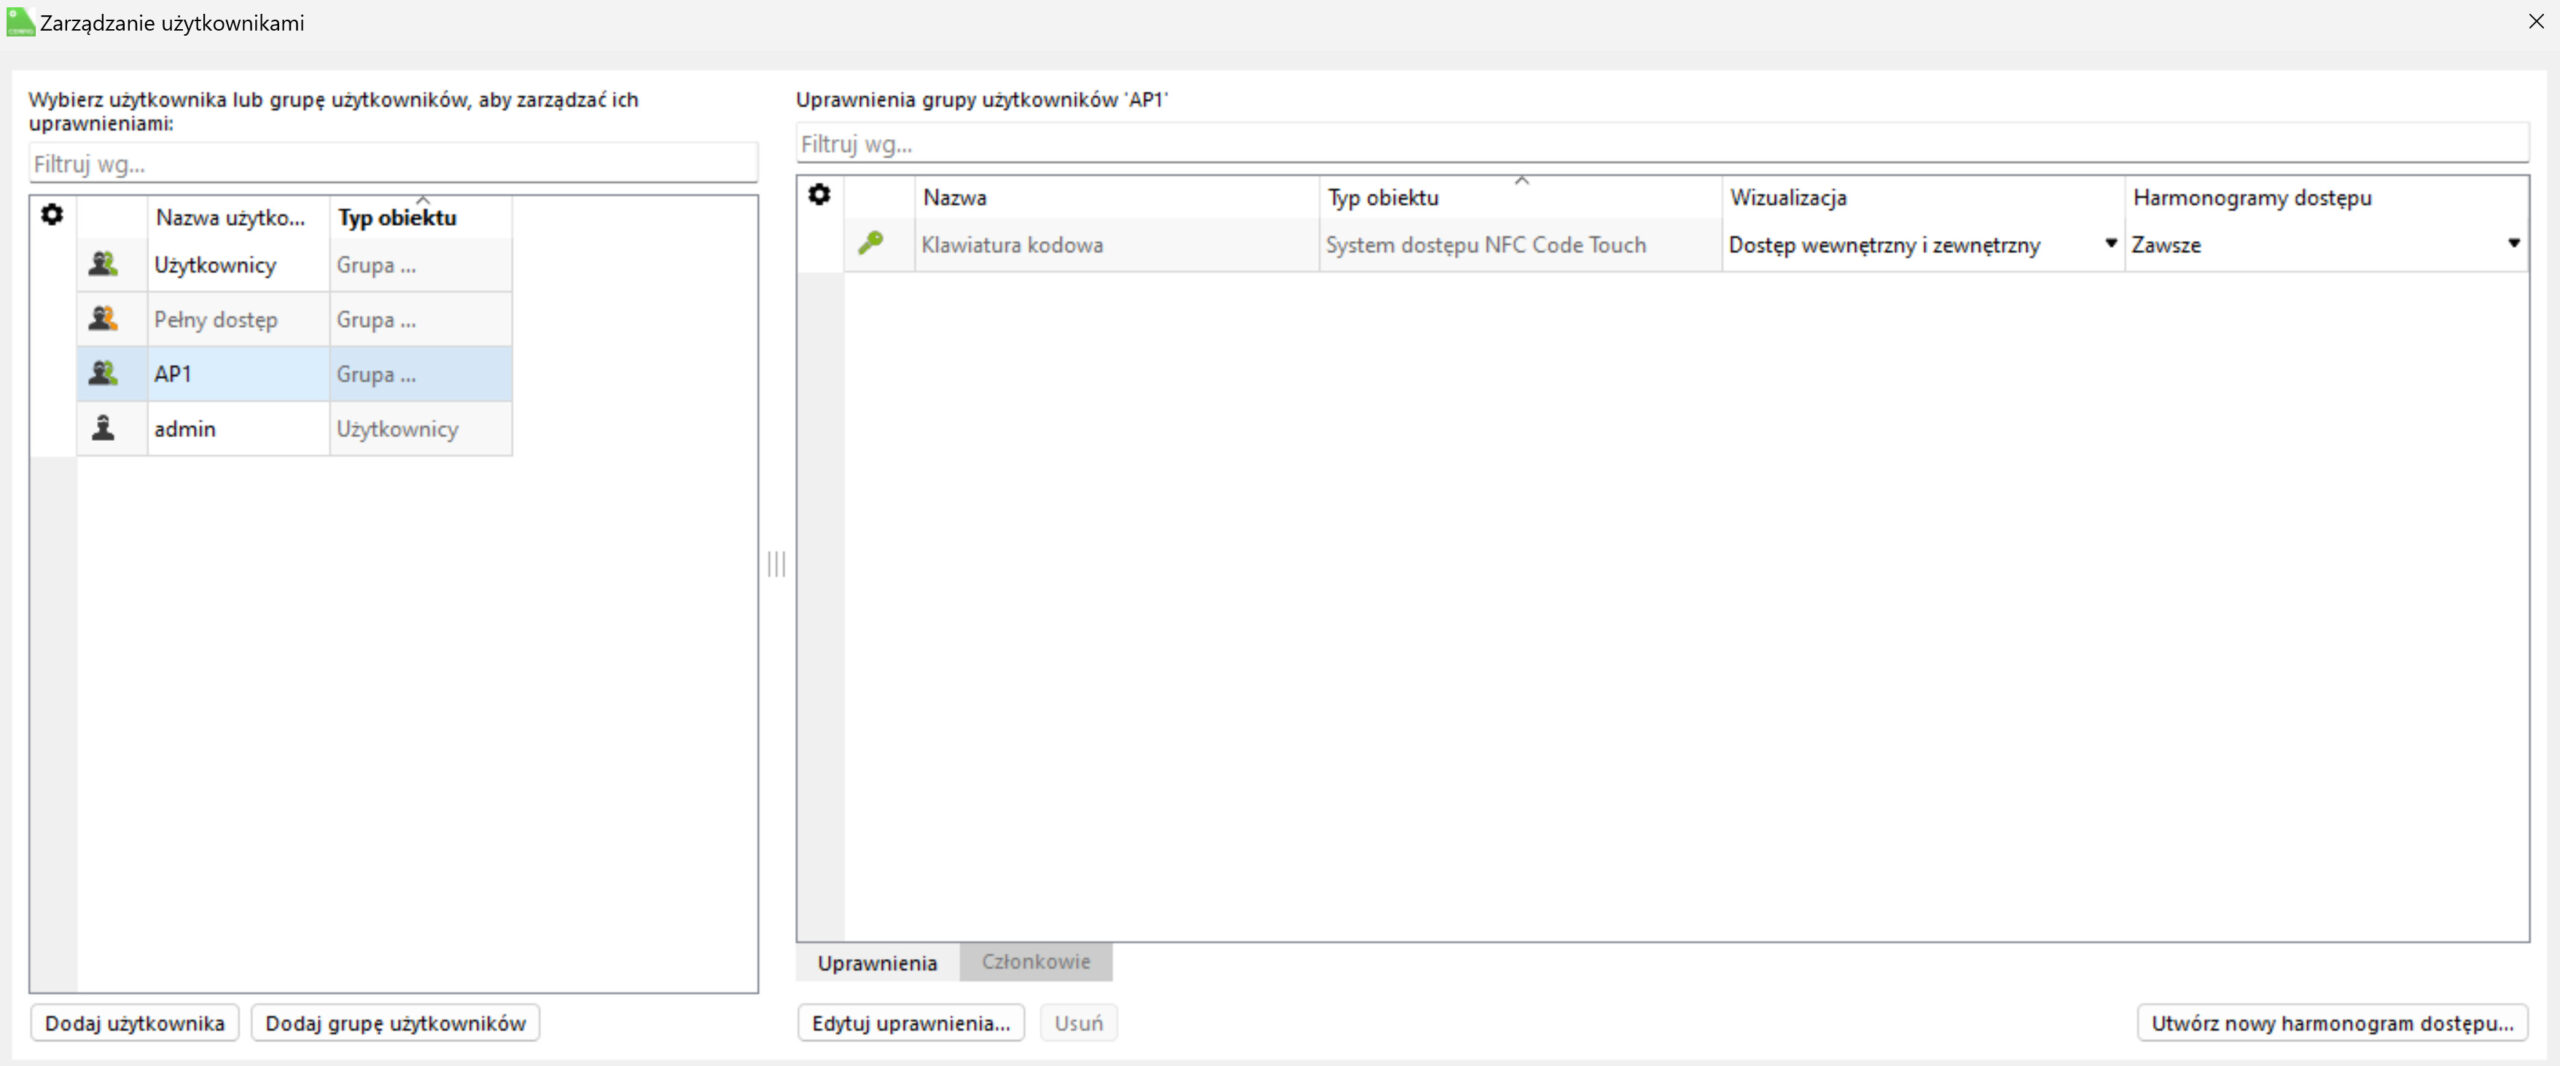Switch to the Członkowie tab
Viewport: 2560px width, 1066px height.
tap(1035, 961)
